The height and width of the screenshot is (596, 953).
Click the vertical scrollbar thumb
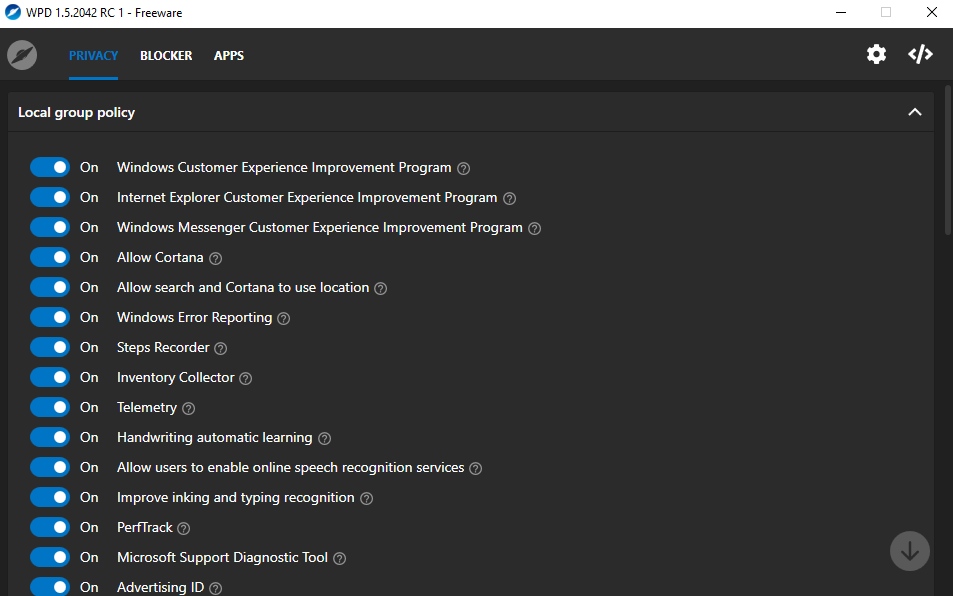[948, 161]
